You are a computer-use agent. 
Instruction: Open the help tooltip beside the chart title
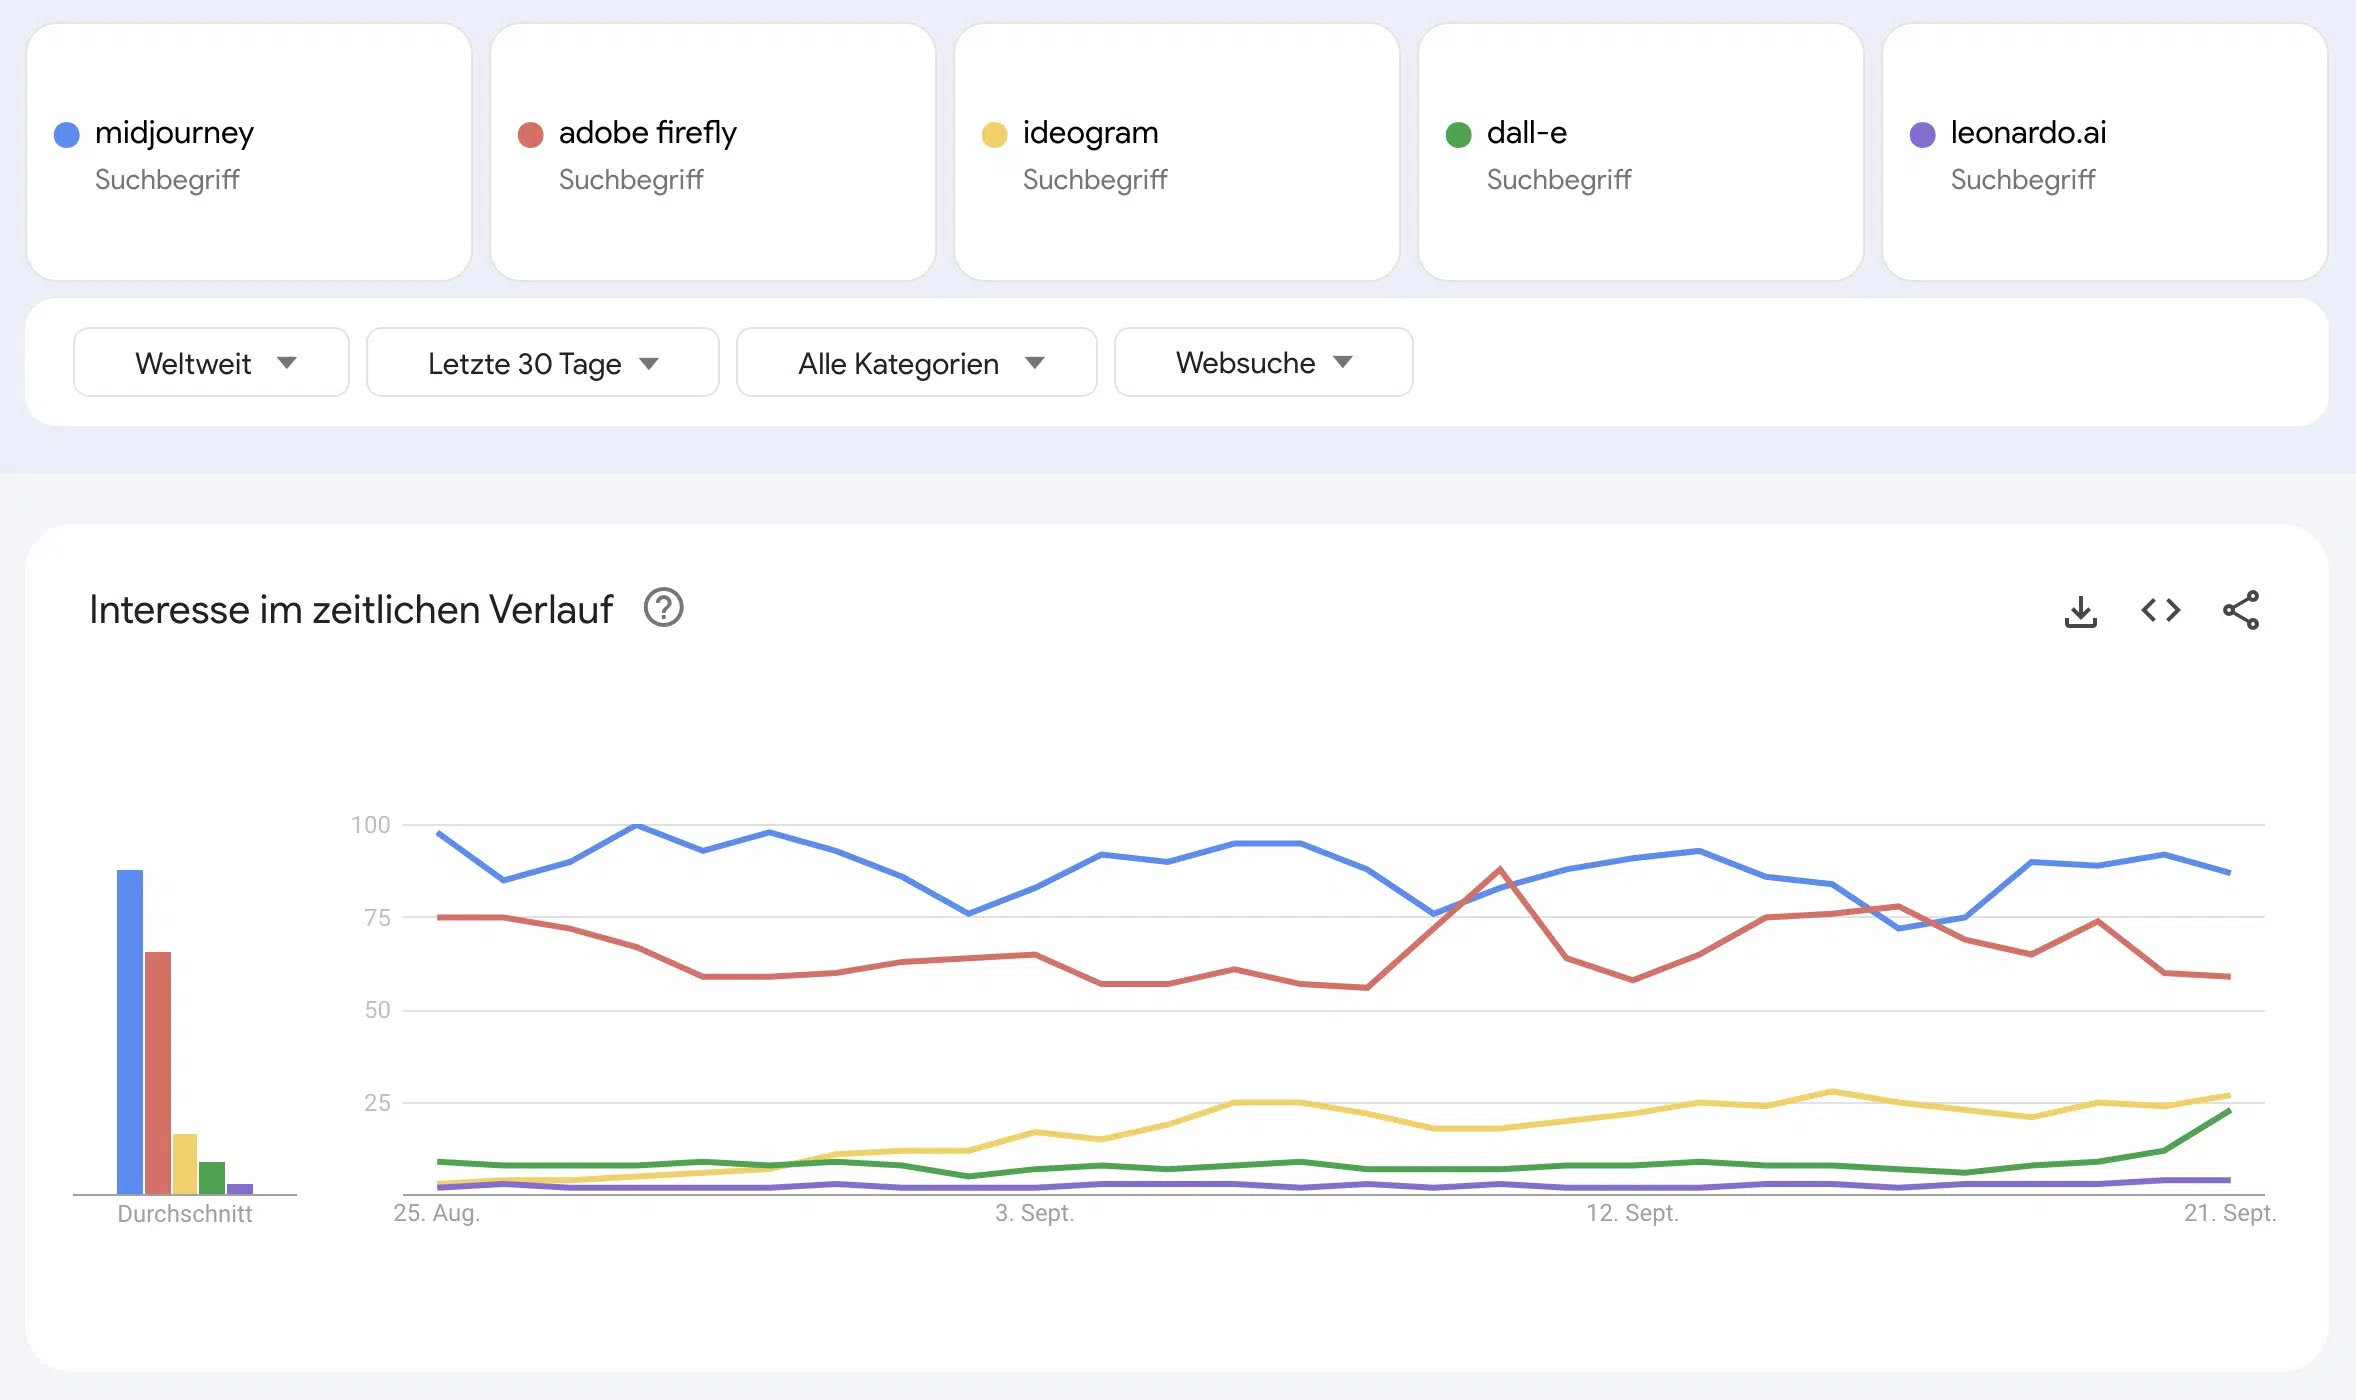[664, 608]
